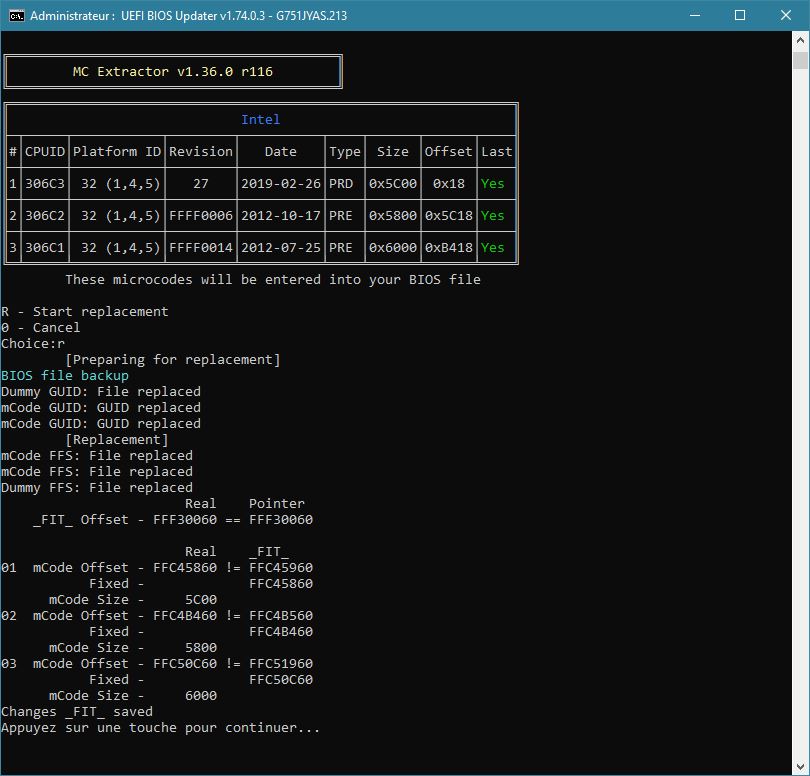Viewport: 810px width, 776px height.
Task: Click the blue 'Intel' table heading
Action: click(260, 119)
